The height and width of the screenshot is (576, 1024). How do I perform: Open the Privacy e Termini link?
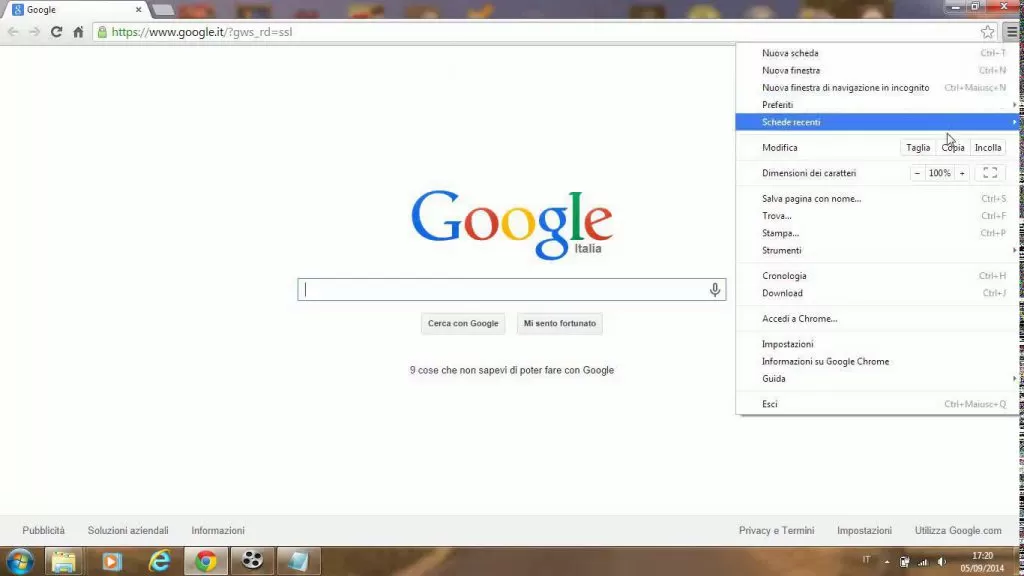point(776,531)
